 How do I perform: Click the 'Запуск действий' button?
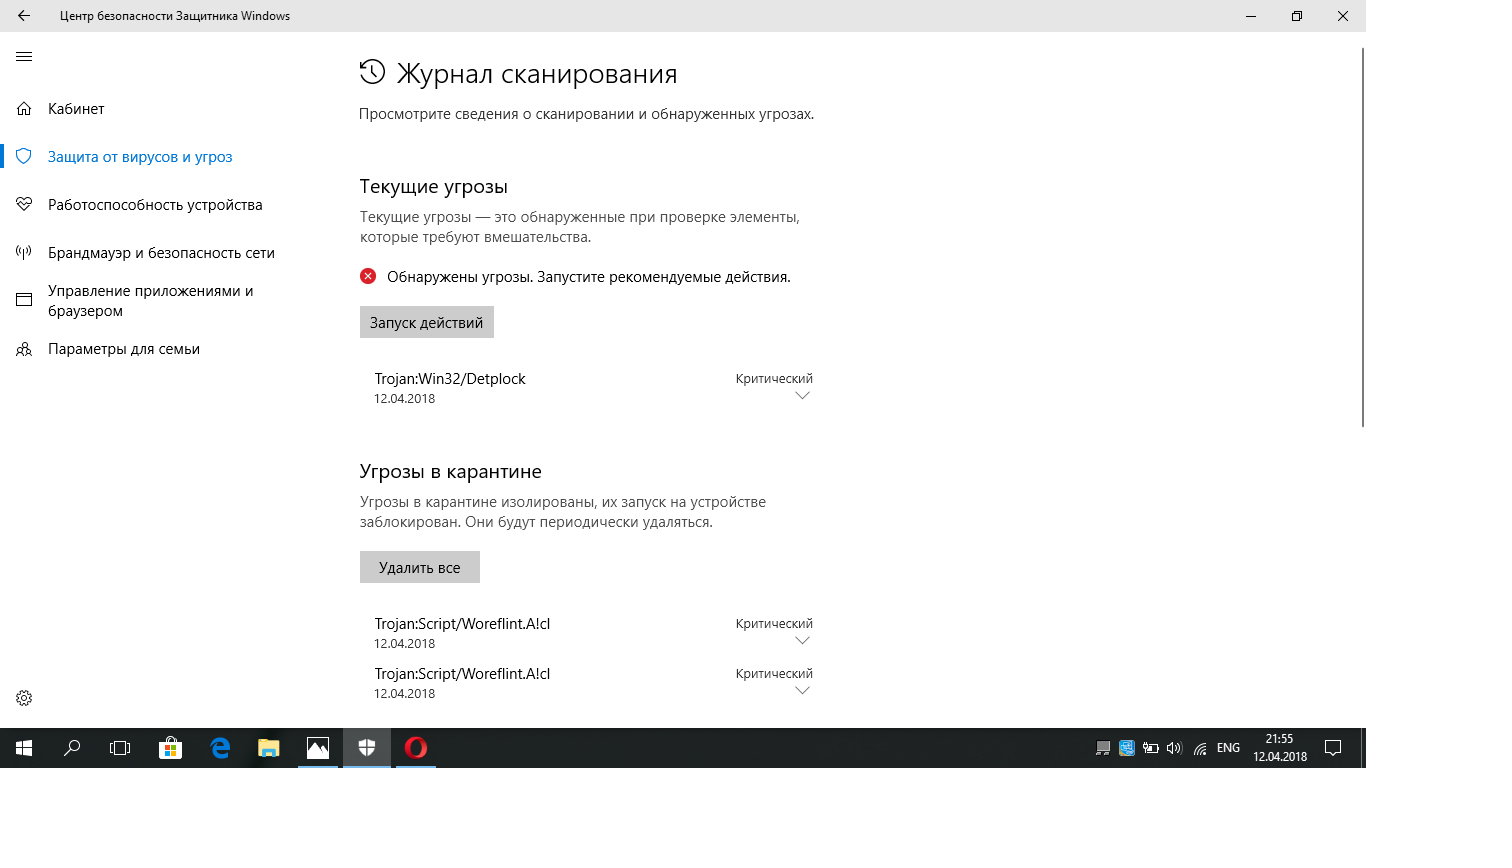pyautogui.click(x=426, y=322)
